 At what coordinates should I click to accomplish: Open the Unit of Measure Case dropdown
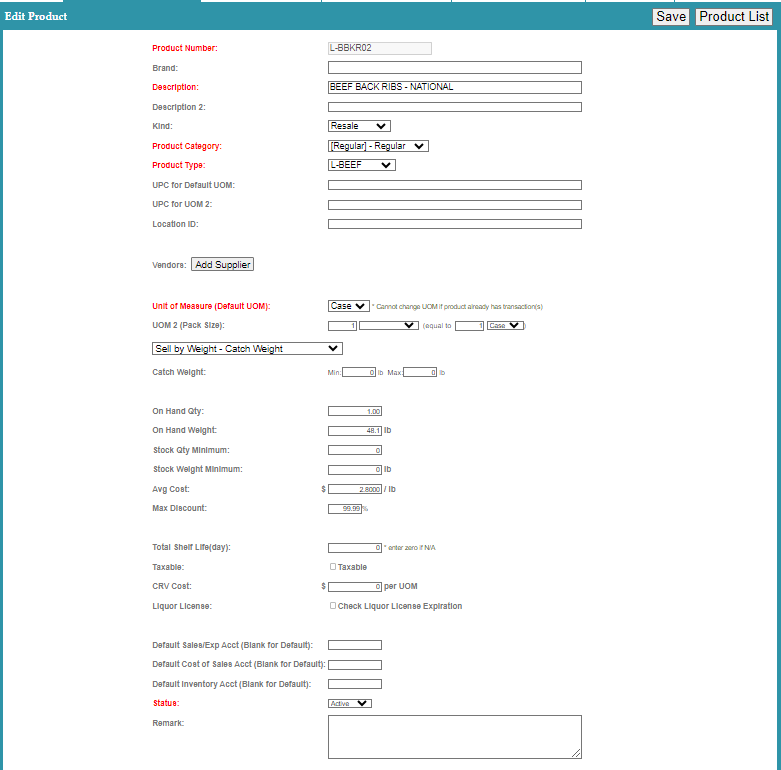(x=348, y=306)
